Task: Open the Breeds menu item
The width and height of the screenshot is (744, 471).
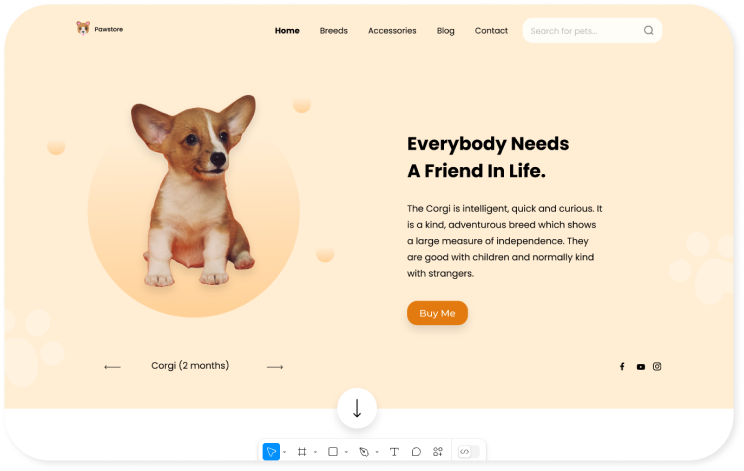Action: tap(334, 30)
